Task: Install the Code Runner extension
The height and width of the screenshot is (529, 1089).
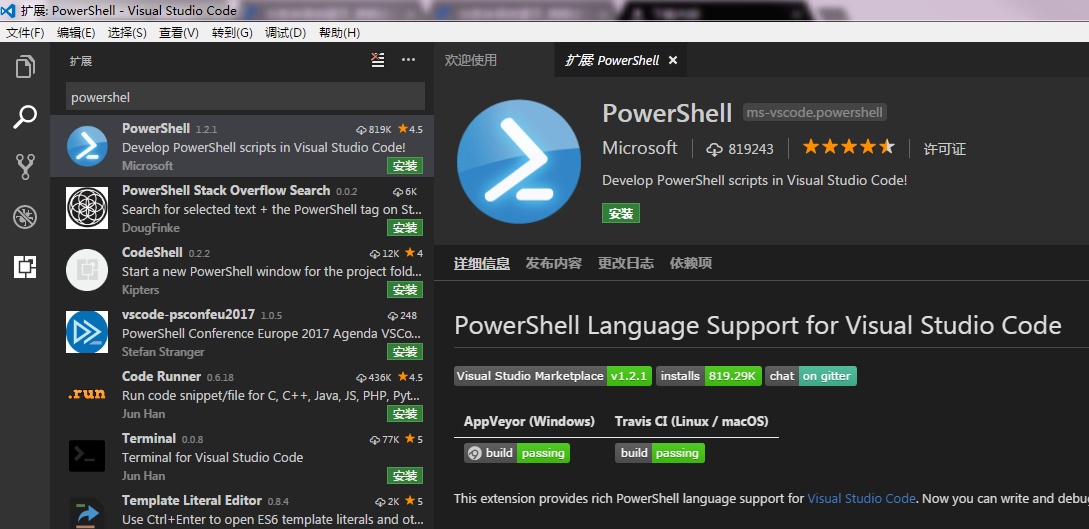Action: 405,414
